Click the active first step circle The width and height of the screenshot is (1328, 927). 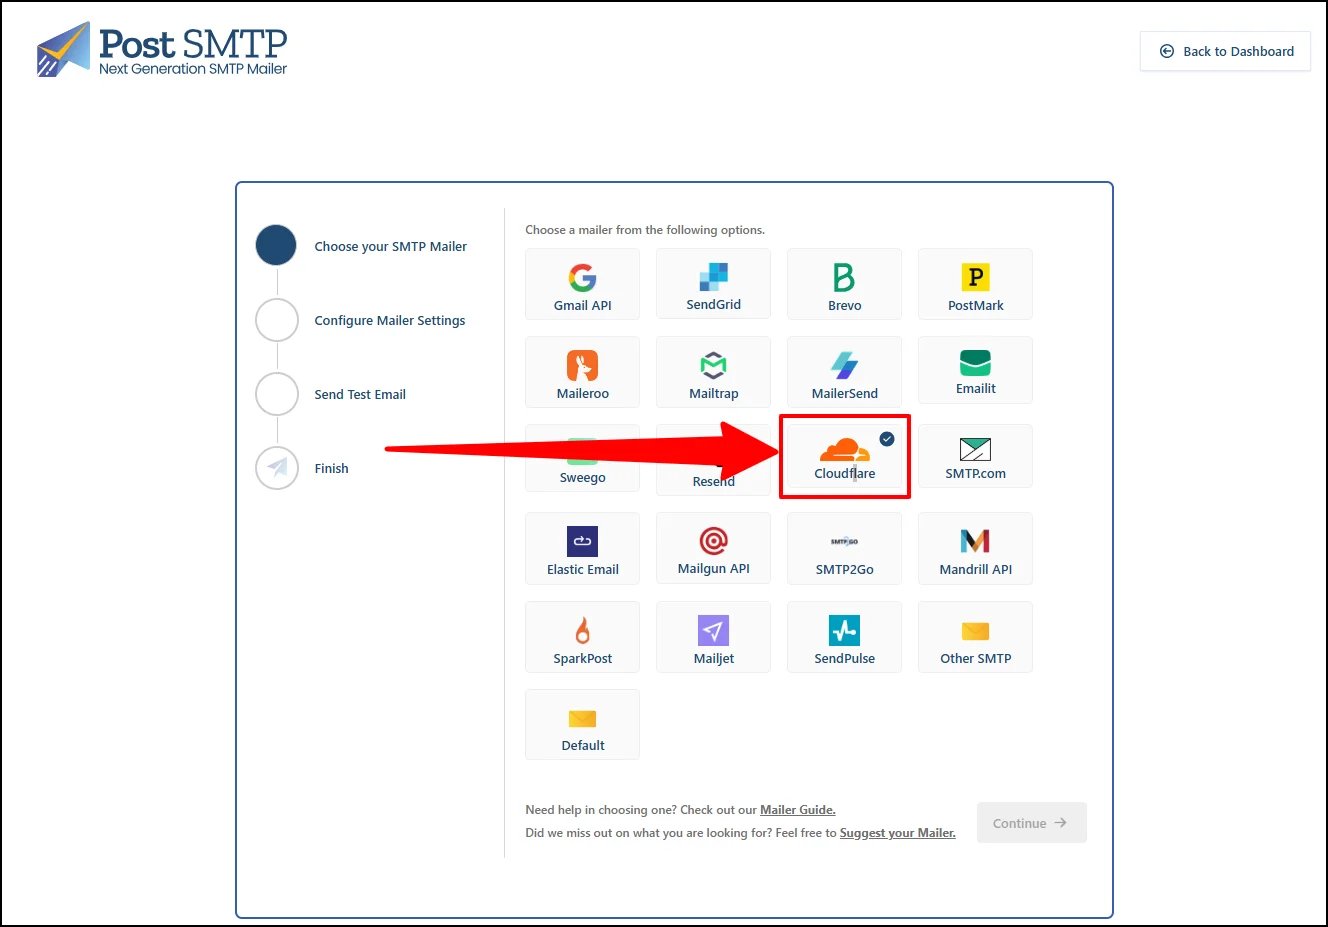tap(276, 245)
